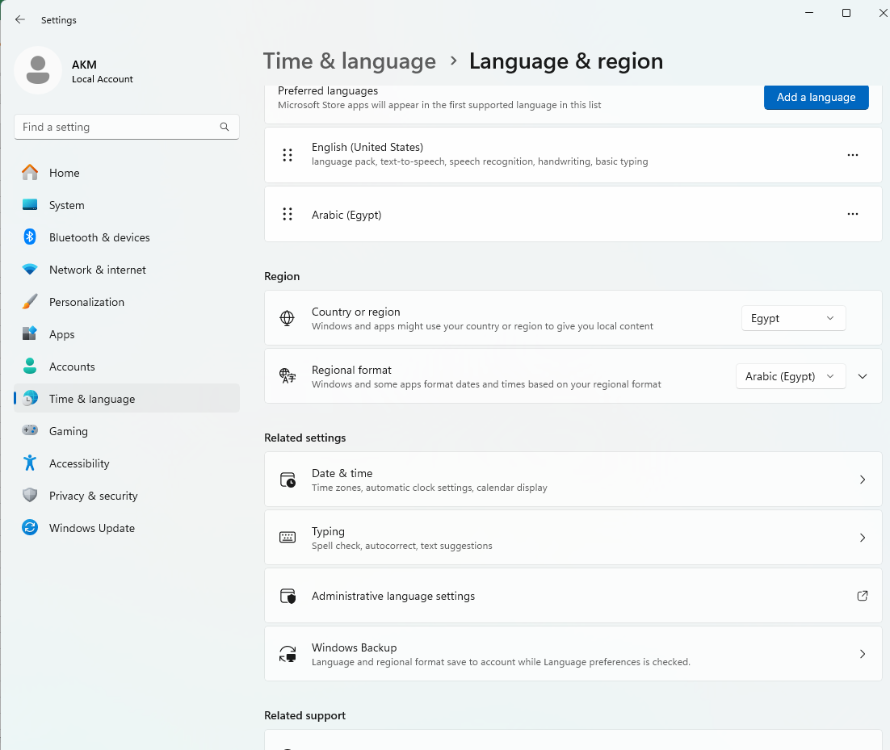This screenshot has height=750, width=890.
Task: Click the Windows Backup sync icon
Action: pos(287,654)
